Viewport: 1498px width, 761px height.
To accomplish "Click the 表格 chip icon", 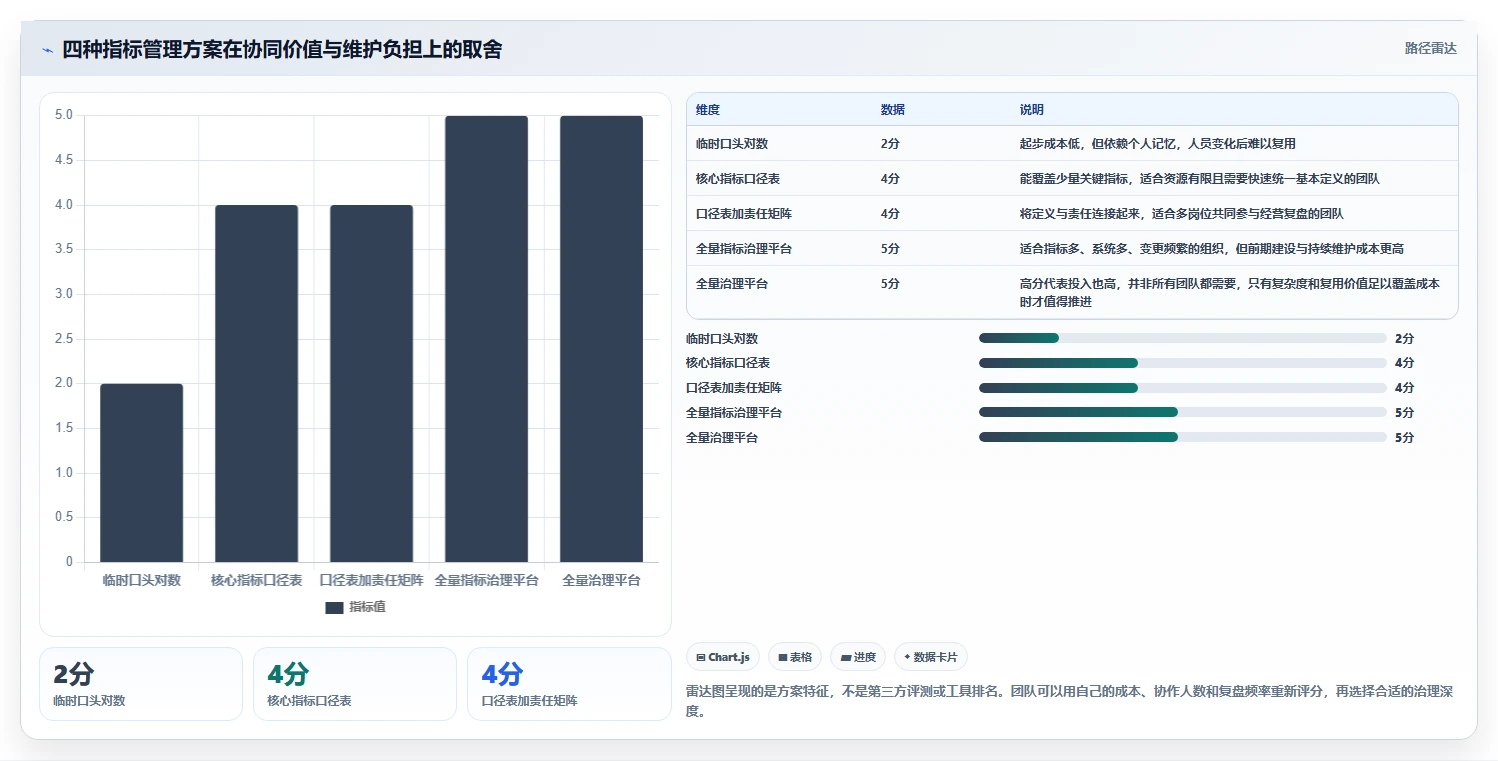I will (783, 657).
